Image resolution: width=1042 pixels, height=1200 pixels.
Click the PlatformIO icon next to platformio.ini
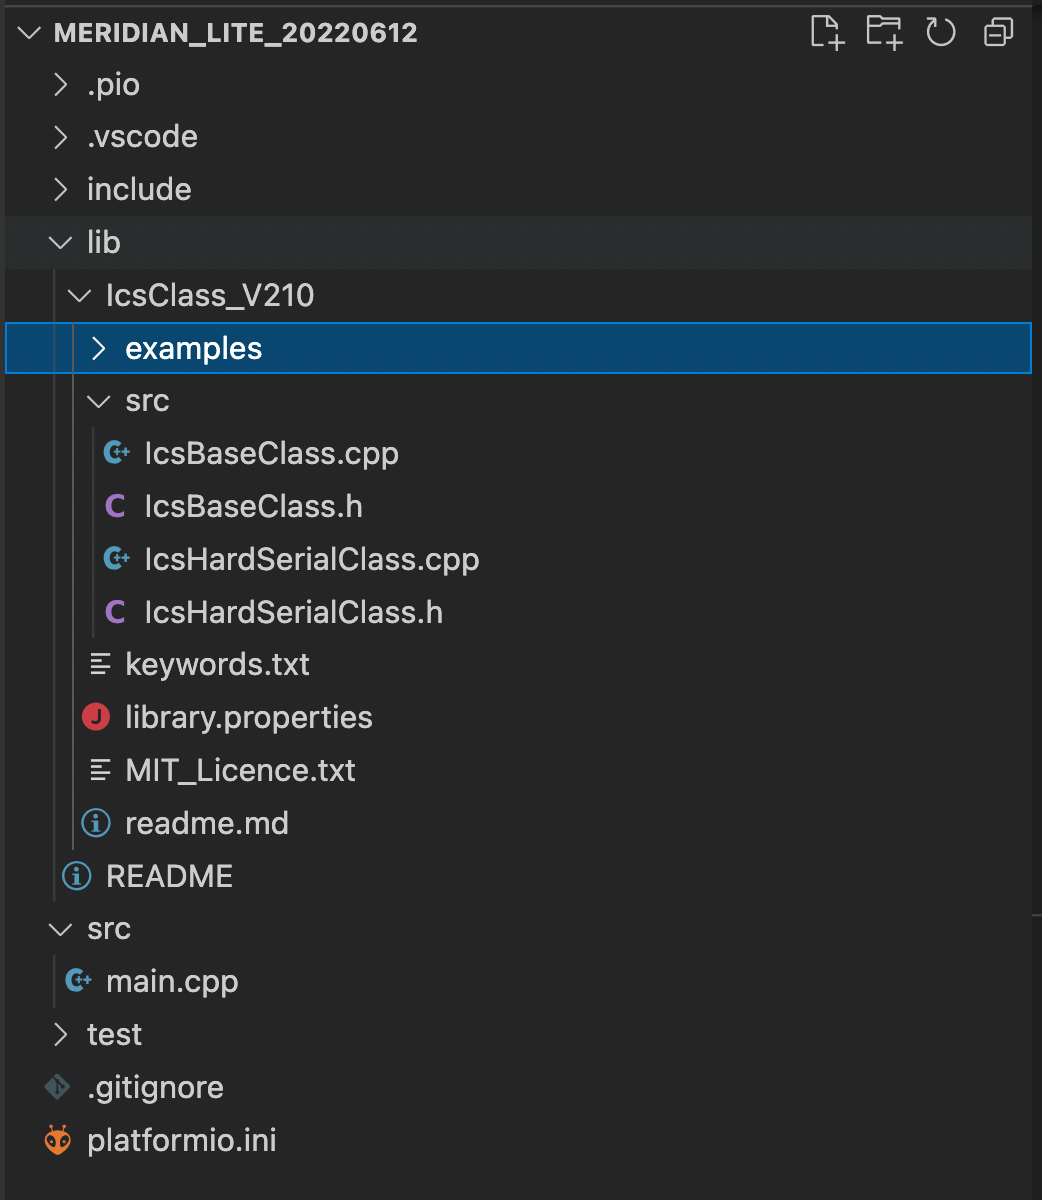pyautogui.click(x=57, y=1139)
